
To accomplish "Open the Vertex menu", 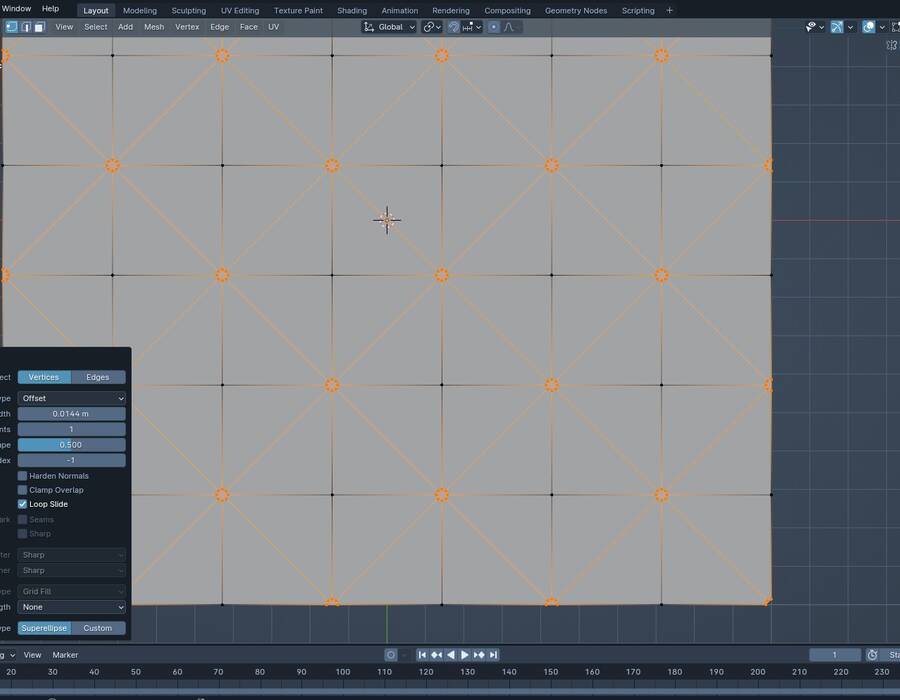I will coord(187,27).
